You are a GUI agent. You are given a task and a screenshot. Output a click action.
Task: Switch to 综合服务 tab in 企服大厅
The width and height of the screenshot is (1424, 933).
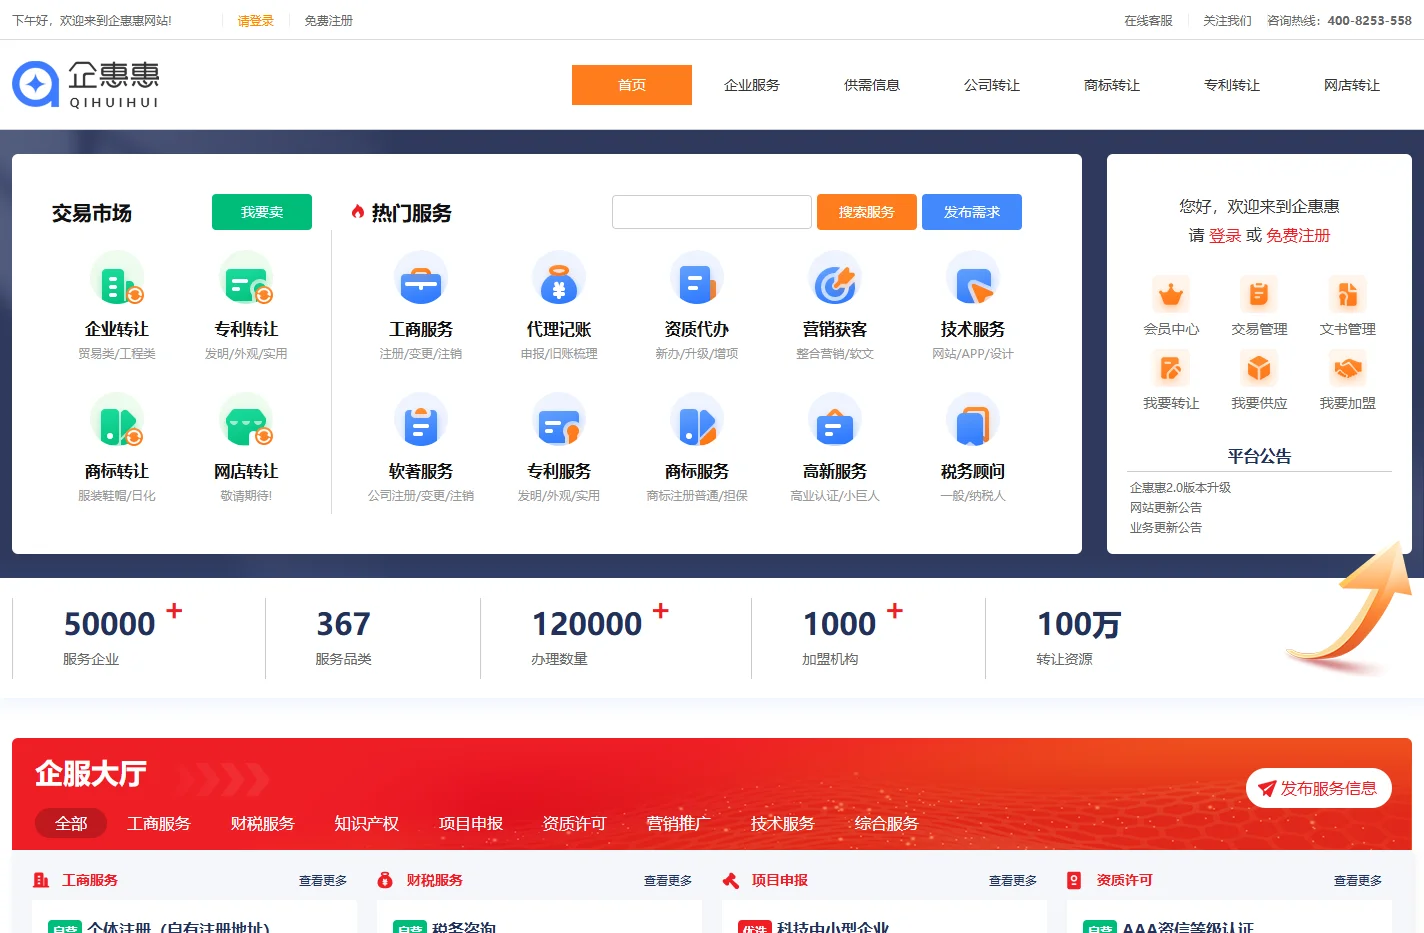tap(887, 823)
